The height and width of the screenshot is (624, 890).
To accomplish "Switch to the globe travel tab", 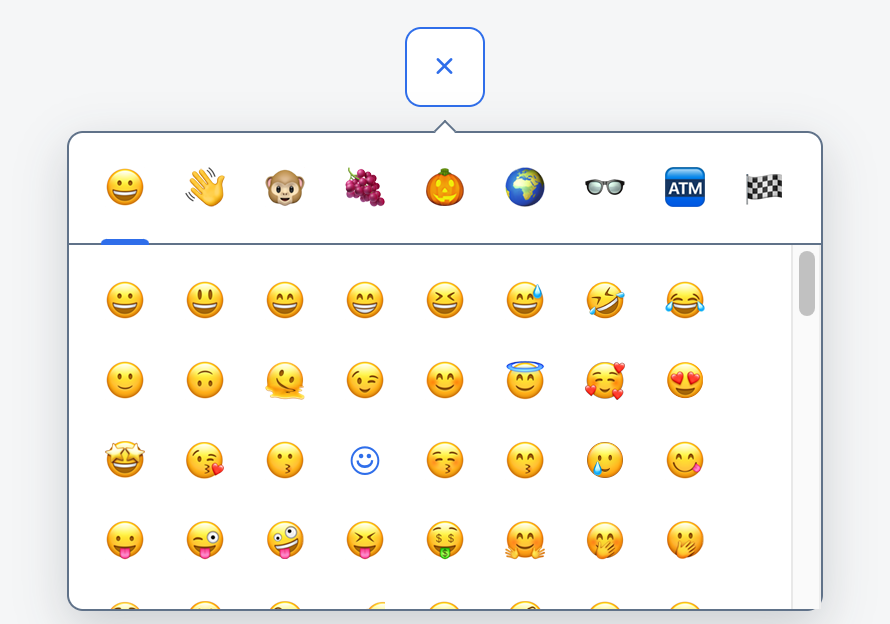I will [525, 187].
